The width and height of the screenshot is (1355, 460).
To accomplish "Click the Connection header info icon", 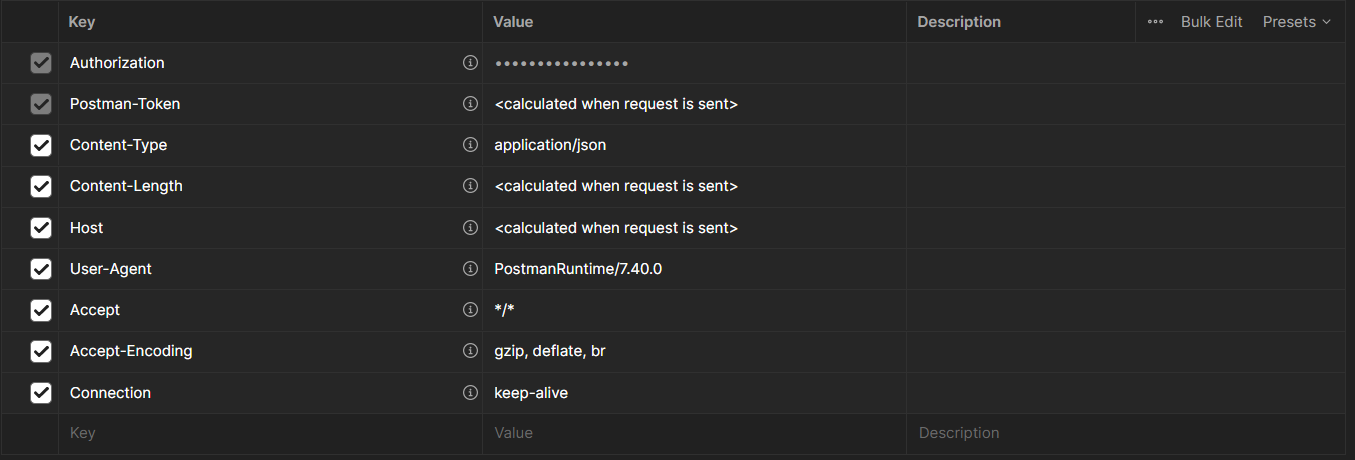I will click(x=470, y=393).
